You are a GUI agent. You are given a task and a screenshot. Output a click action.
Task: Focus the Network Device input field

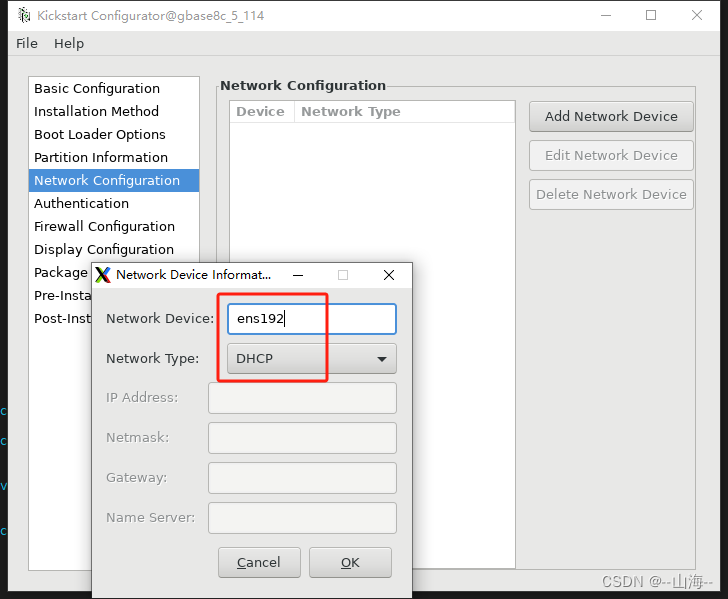coord(312,319)
